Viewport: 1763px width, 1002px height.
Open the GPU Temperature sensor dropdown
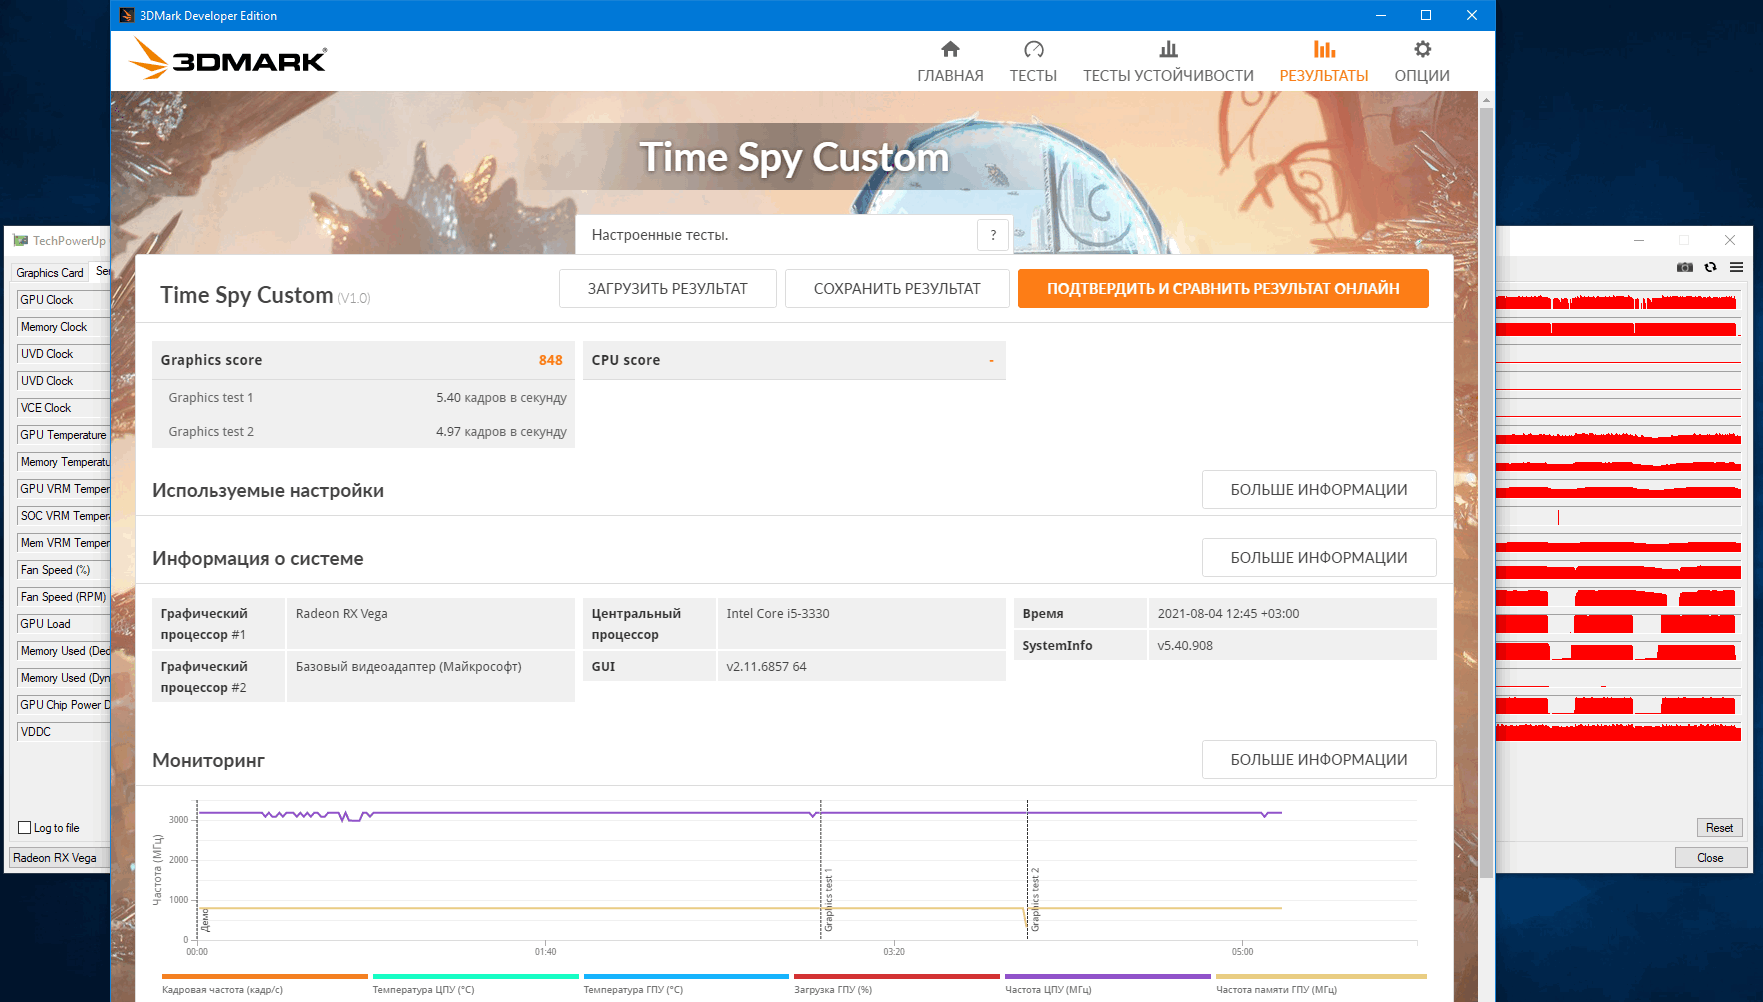click(x=64, y=434)
